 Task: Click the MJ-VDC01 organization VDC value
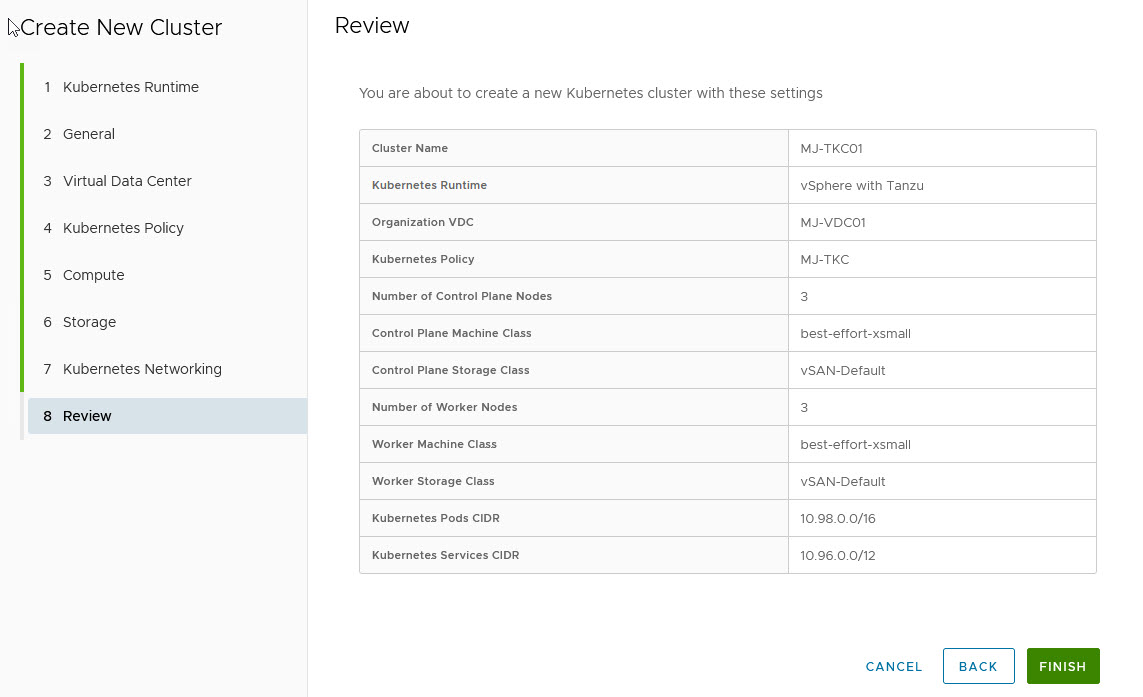pos(832,222)
